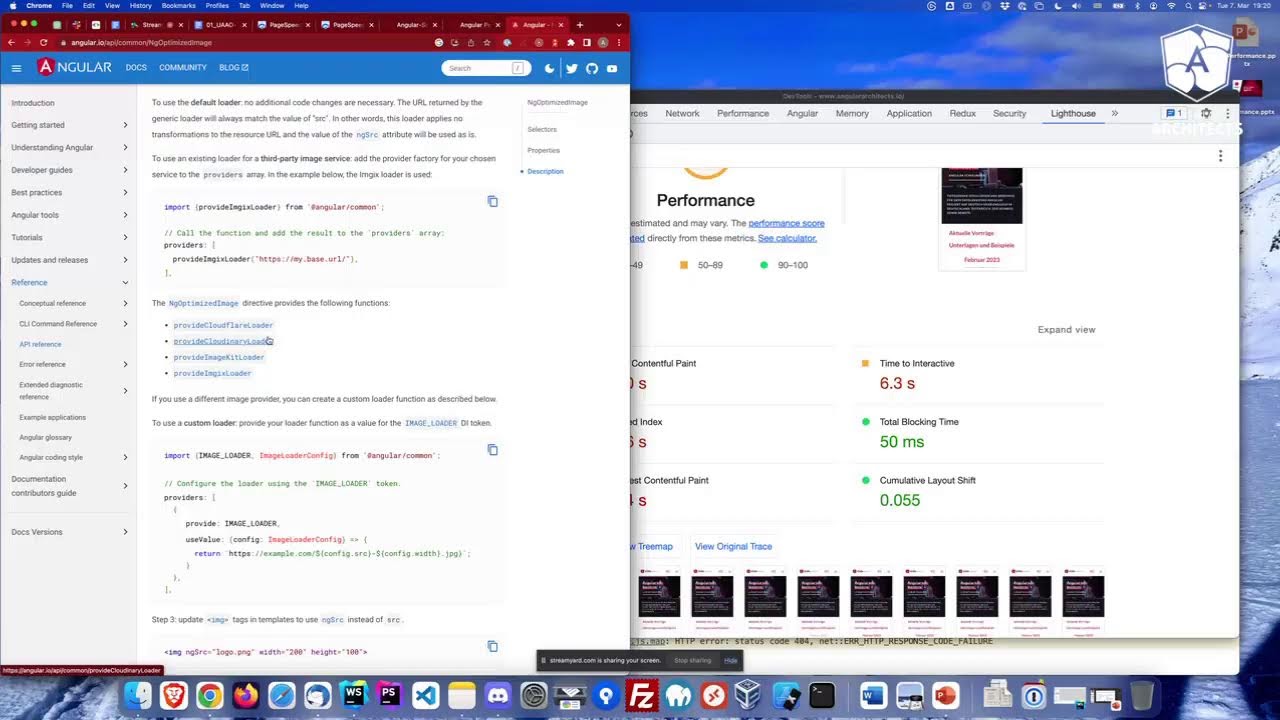
Task: Open DevTools settings gear
Action: click(x=1206, y=113)
